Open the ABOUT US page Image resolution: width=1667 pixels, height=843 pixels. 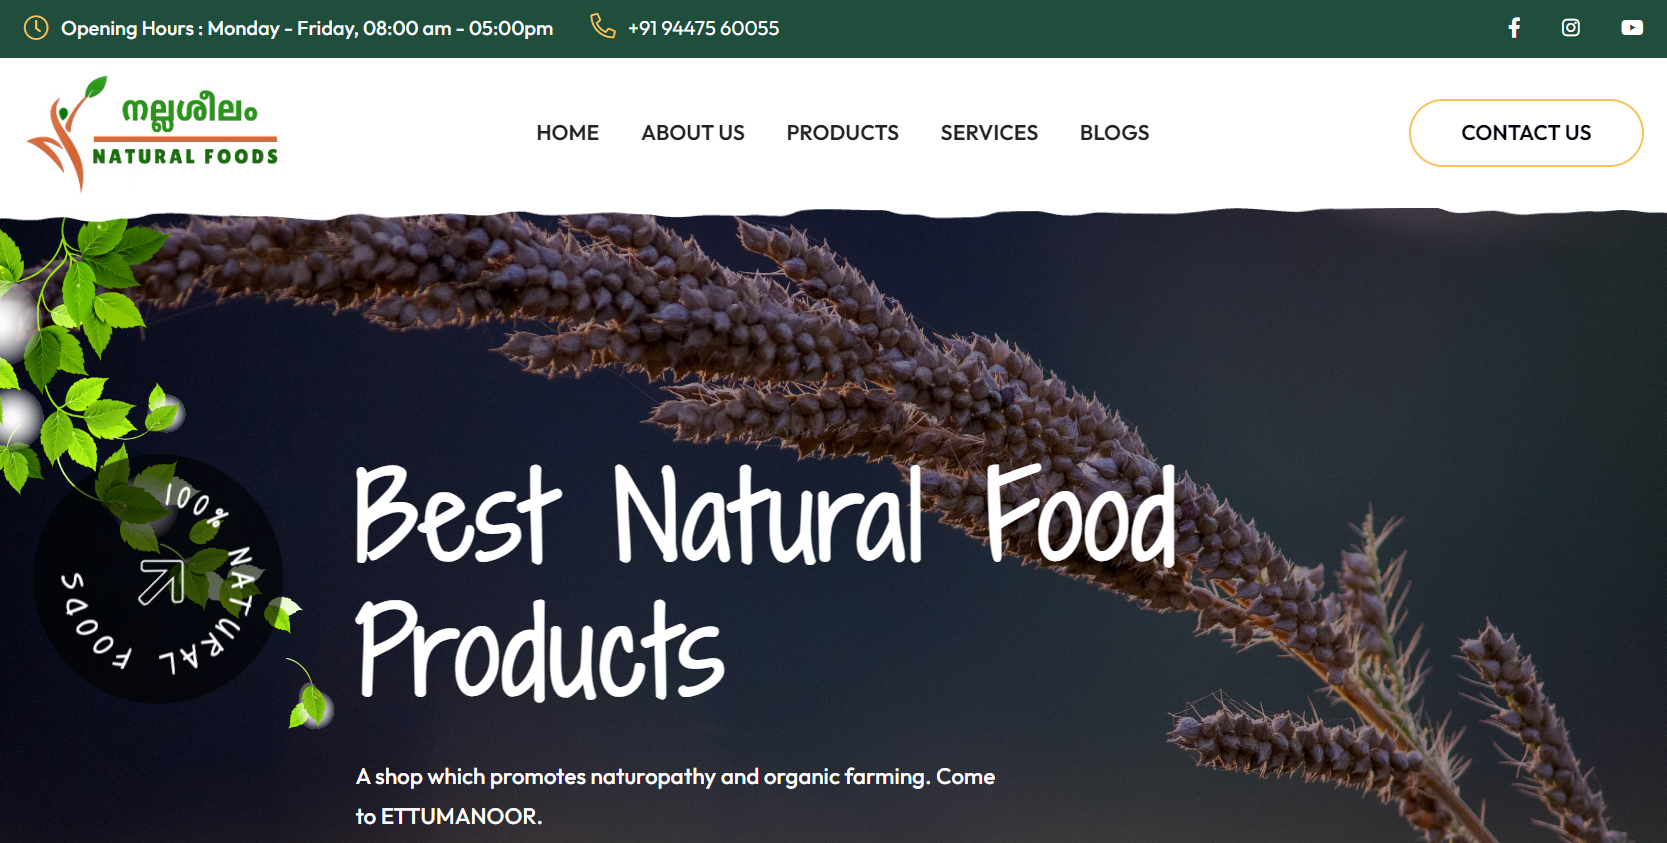point(693,133)
